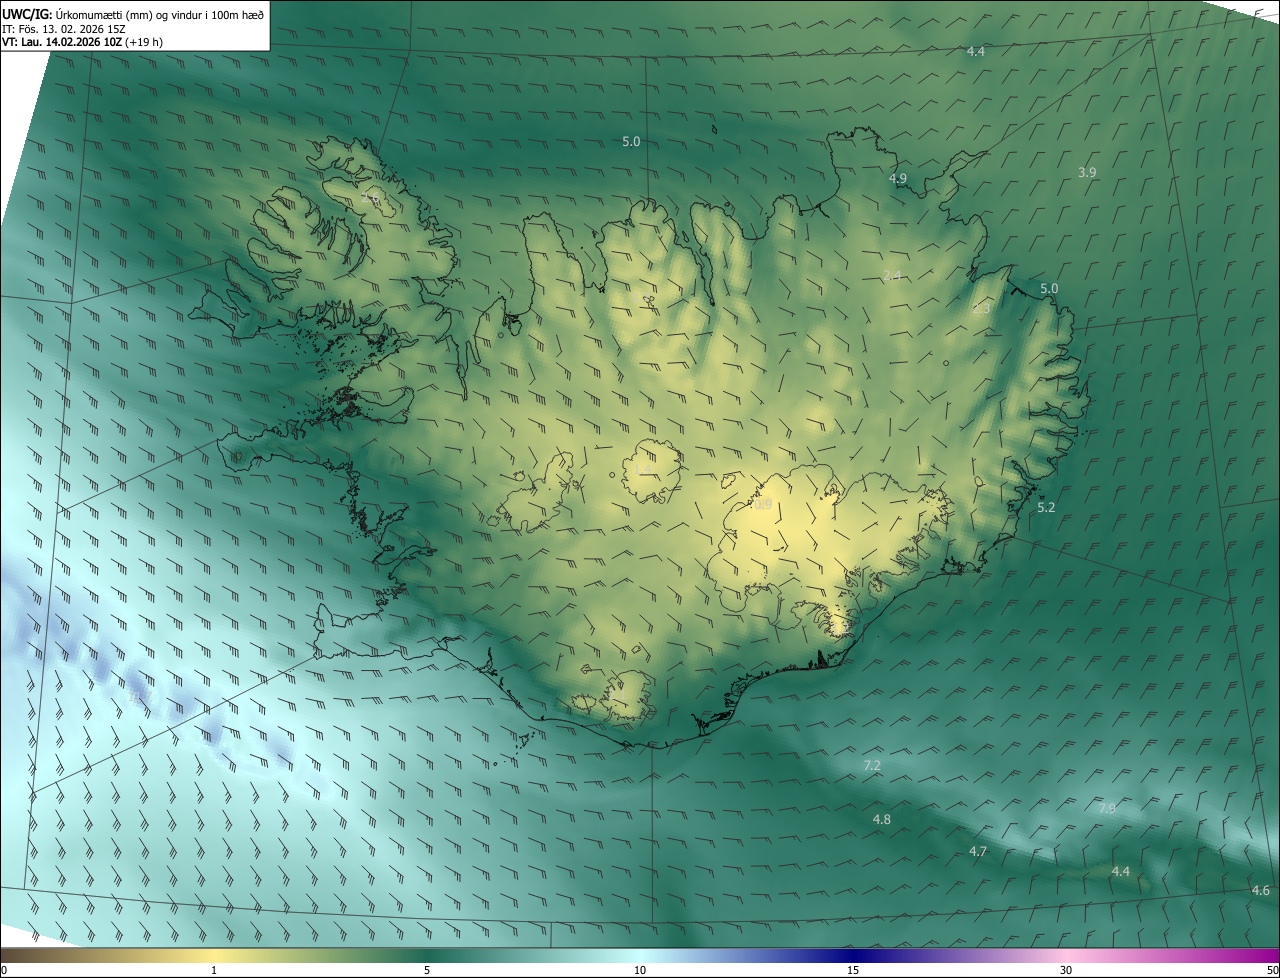
Task: Click the 2.6 value over the Westfjords
Action: [370, 200]
